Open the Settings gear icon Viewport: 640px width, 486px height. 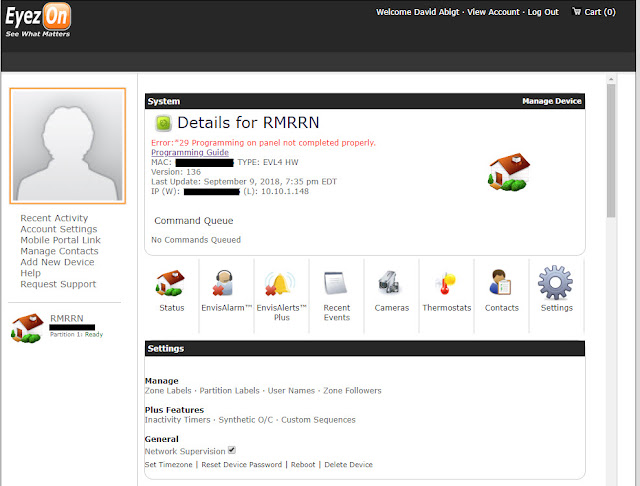(556, 282)
